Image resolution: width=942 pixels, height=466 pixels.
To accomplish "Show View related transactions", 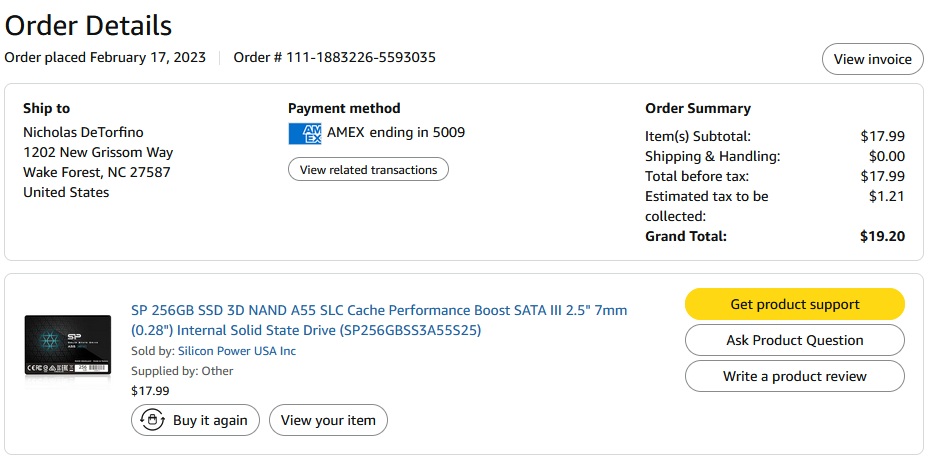I will (368, 170).
